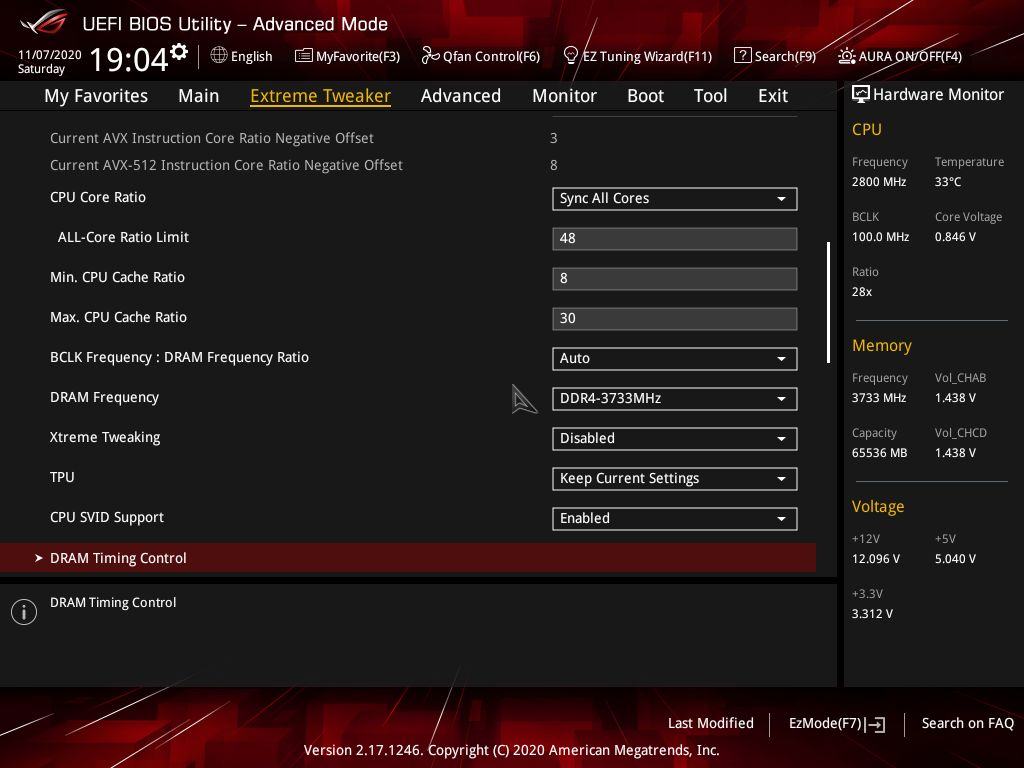Open the BCLK Frequency DRAM Ratio dropdown
This screenshot has height=768, width=1024.
675,359
